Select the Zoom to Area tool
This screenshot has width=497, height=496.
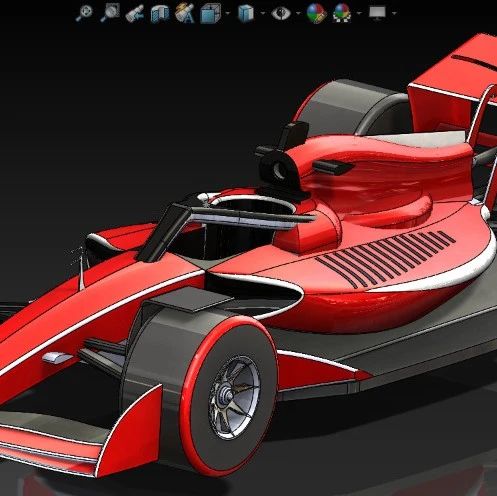(x=110, y=13)
